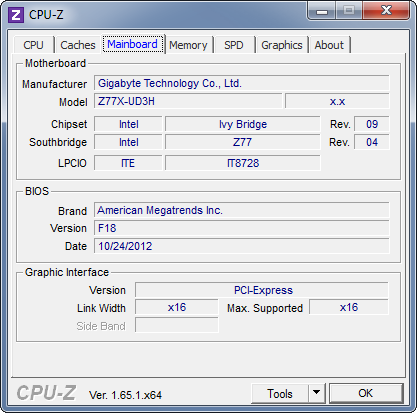The width and height of the screenshot is (417, 413).
Task: Switch to the Graphics tab
Action: click(282, 45)
